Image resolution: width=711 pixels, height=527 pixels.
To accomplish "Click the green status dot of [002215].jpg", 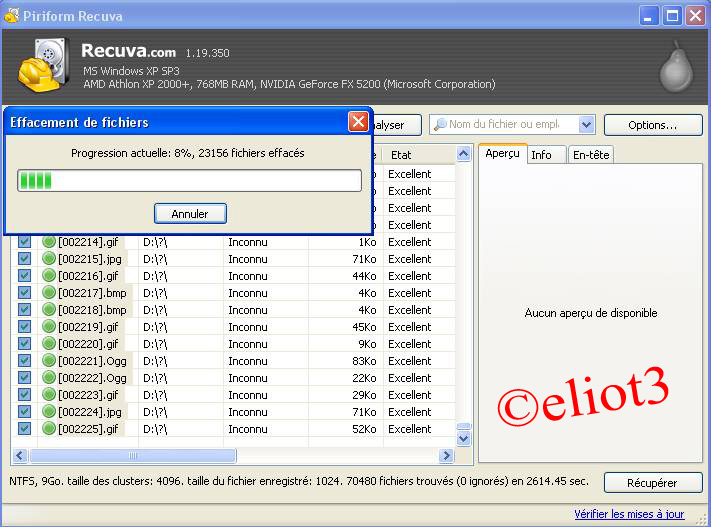I will 49,259.
